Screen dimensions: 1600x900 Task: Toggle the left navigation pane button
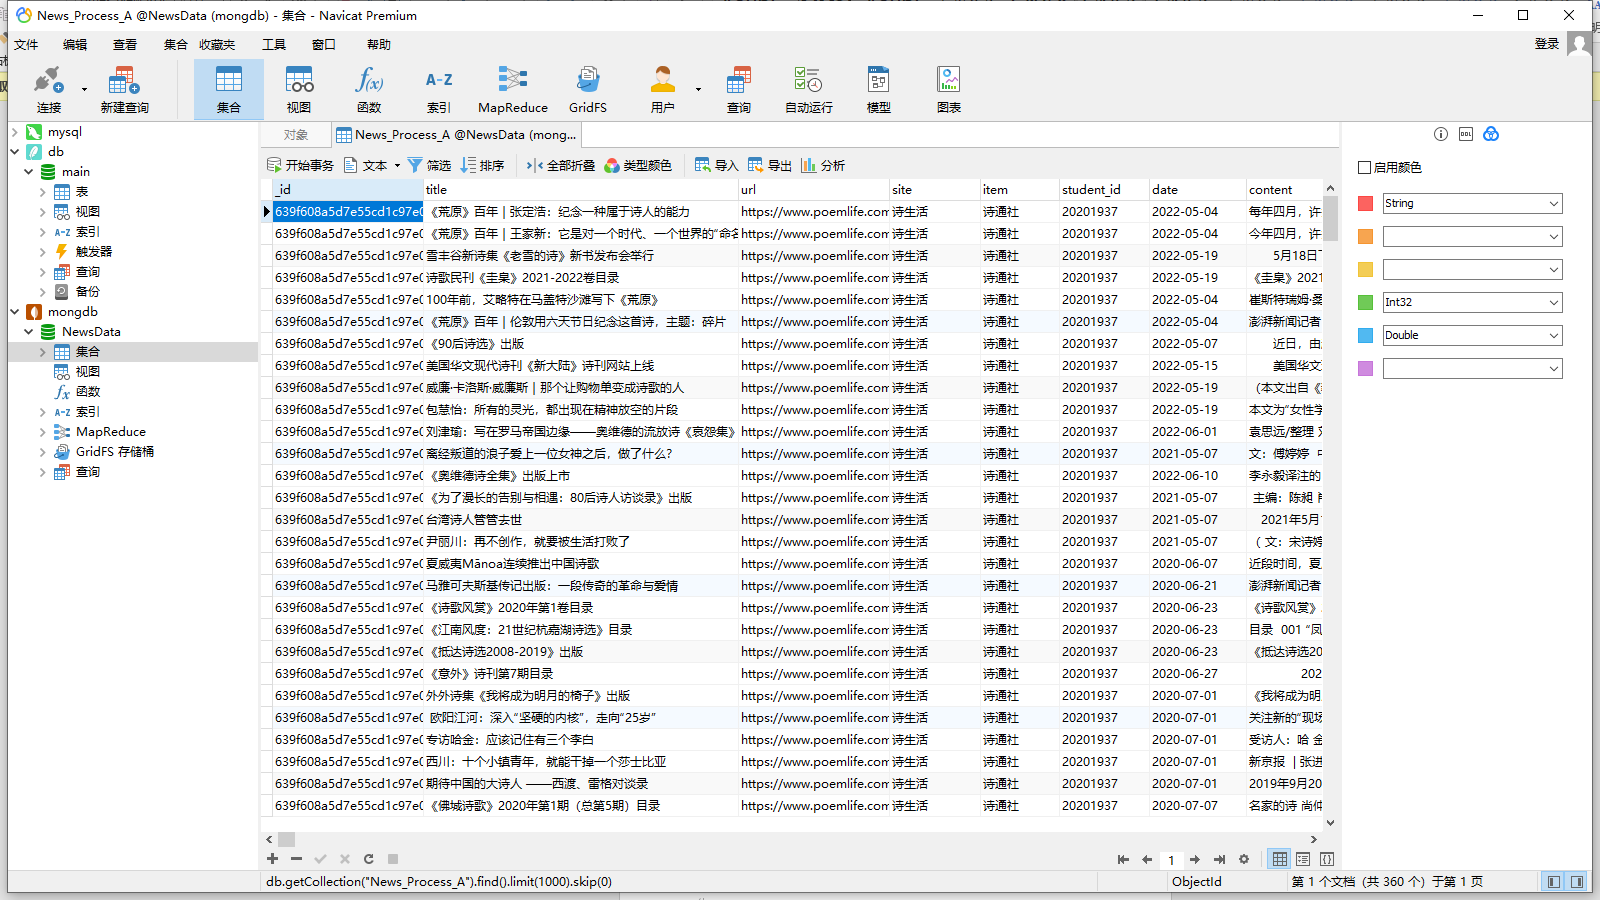tap(1553, 882)
